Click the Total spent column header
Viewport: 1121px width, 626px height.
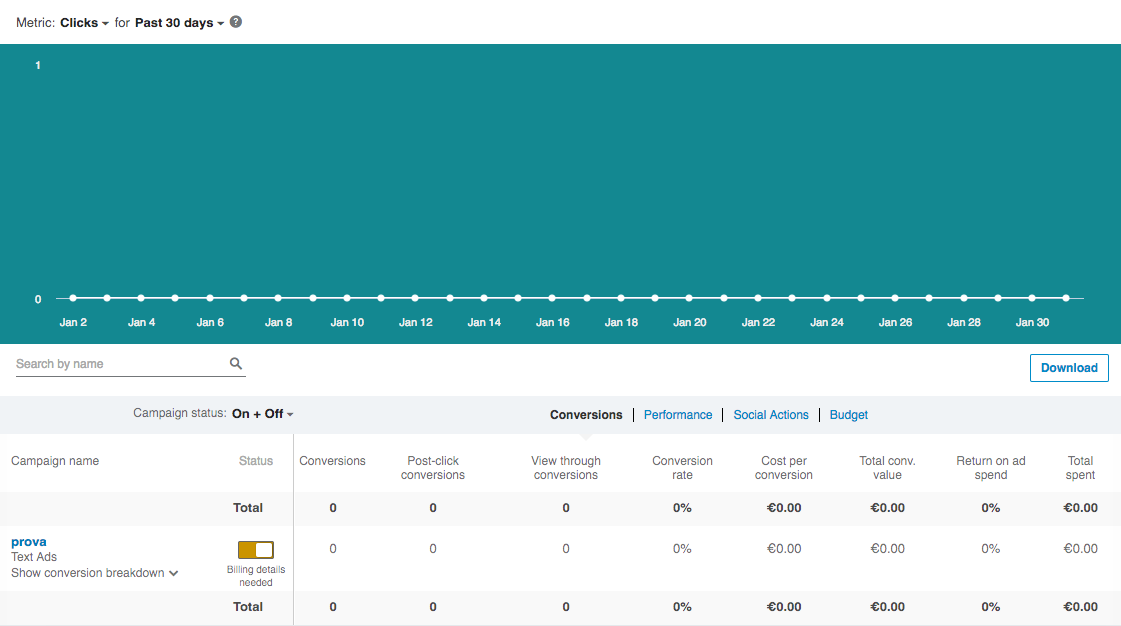click(x=1080, y=467)
